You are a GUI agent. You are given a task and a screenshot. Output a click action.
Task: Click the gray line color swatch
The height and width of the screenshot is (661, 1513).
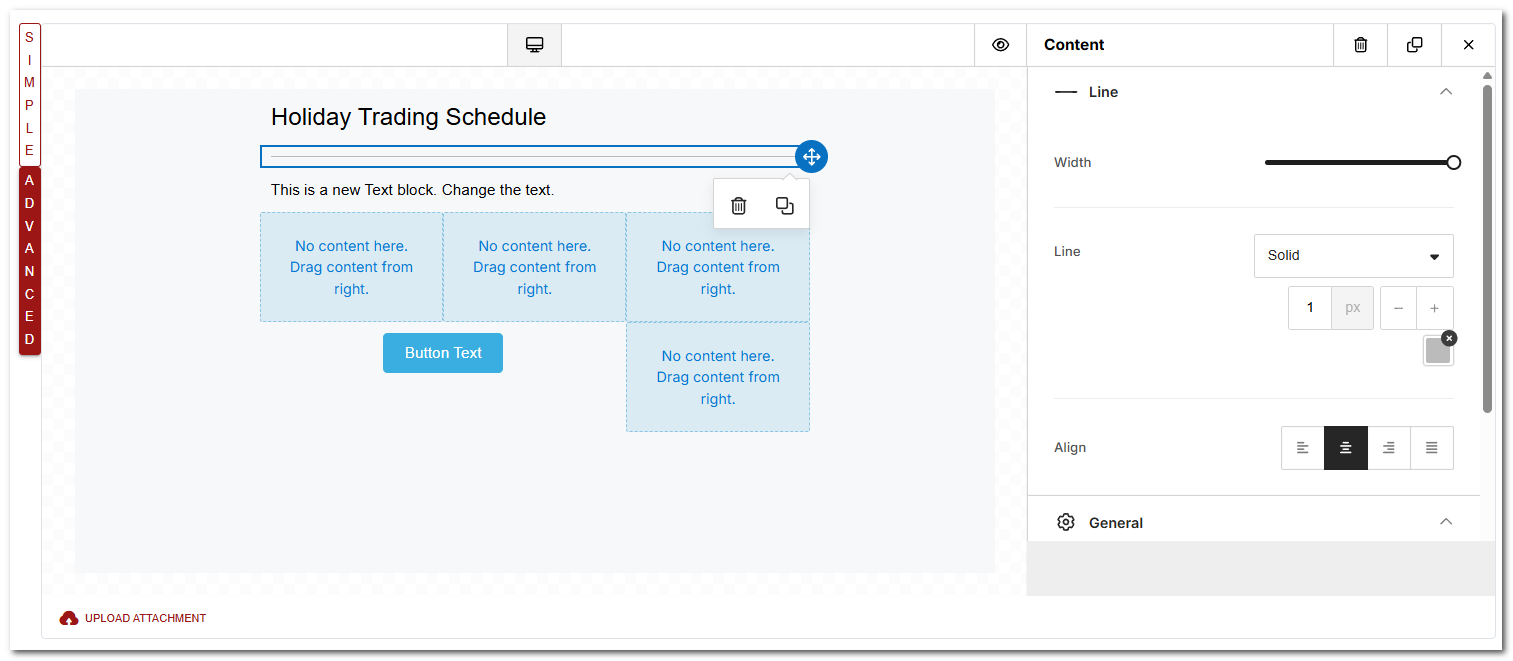1437,352
